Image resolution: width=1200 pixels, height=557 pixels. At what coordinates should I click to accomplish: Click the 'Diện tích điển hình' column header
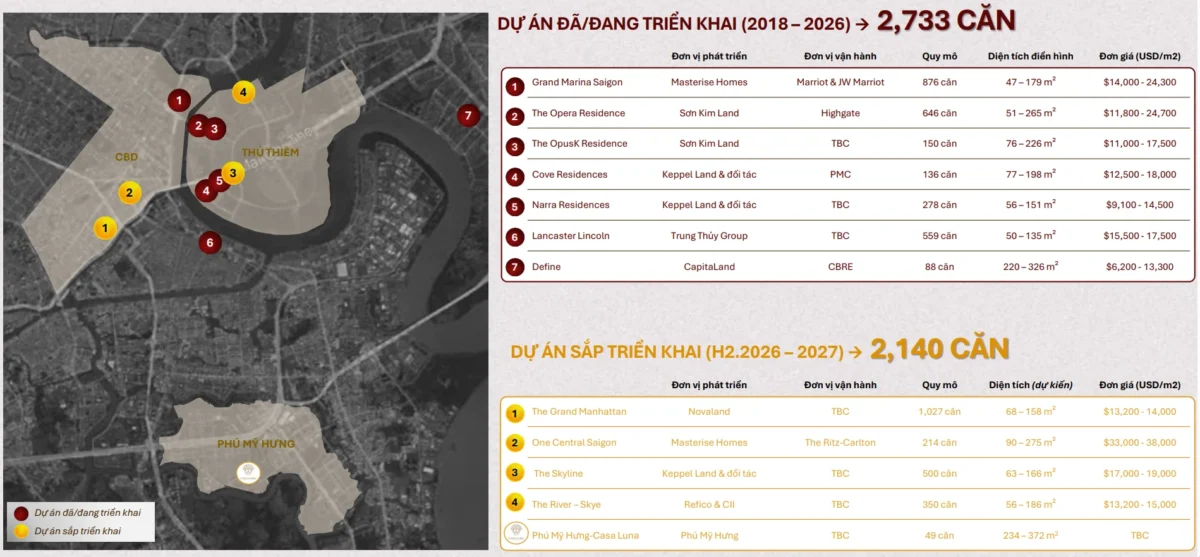(1030, 56)
